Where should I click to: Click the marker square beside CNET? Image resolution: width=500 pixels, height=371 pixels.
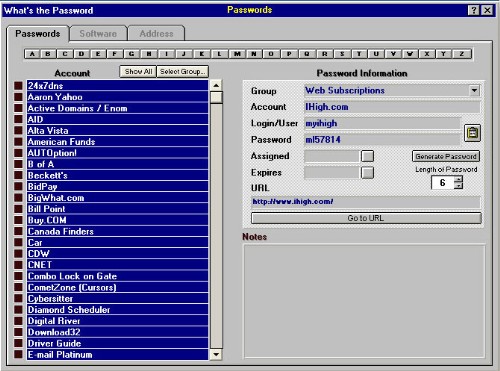tap(18, 265)
